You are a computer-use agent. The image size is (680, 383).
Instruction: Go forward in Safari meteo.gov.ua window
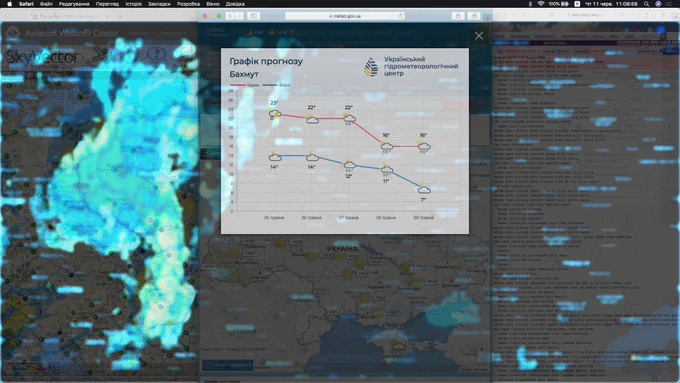click(239, 16)
